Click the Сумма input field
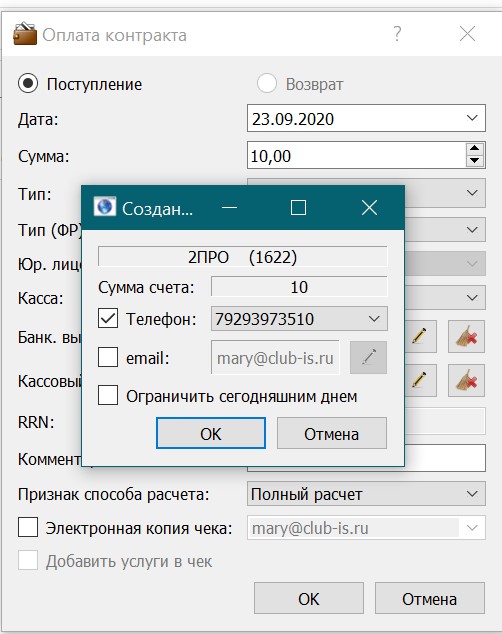This screenshot has width=502, height=634. [356, 155]
